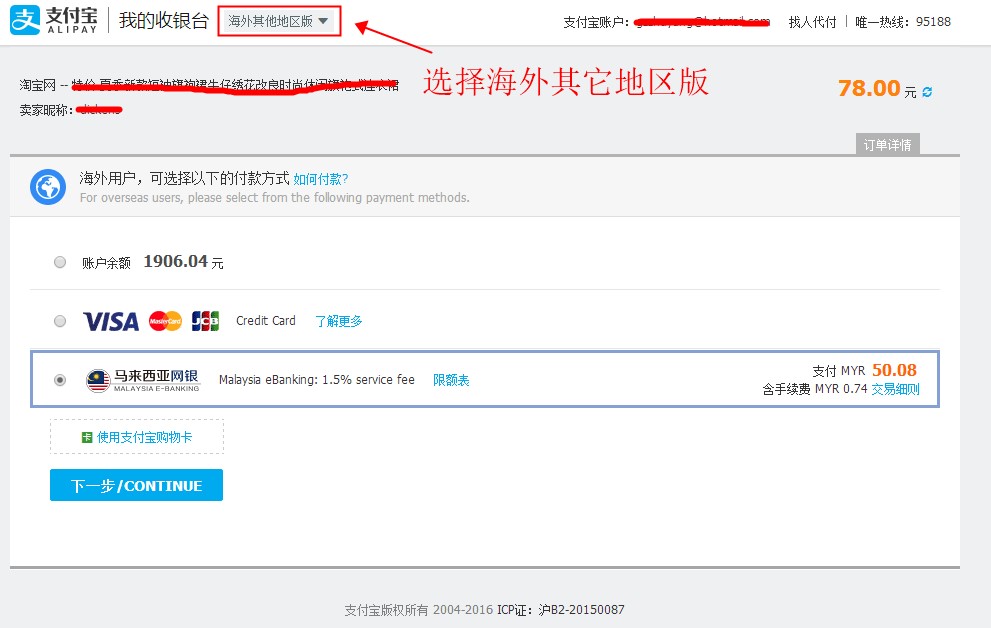The height and width of the screenshot is (628, 991).
Task: Click the account balance 1906.04 元
Action: click(x=183, y=262)
